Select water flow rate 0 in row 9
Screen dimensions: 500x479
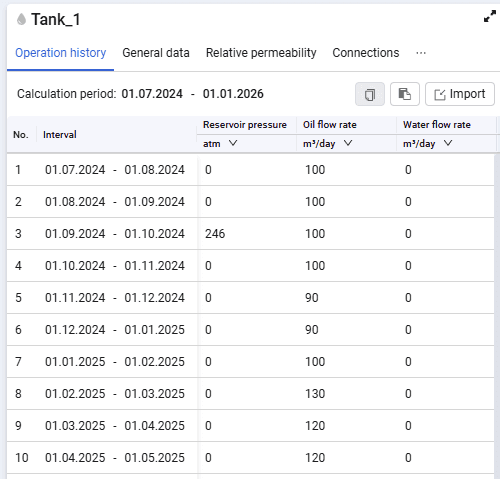[445, 426]
